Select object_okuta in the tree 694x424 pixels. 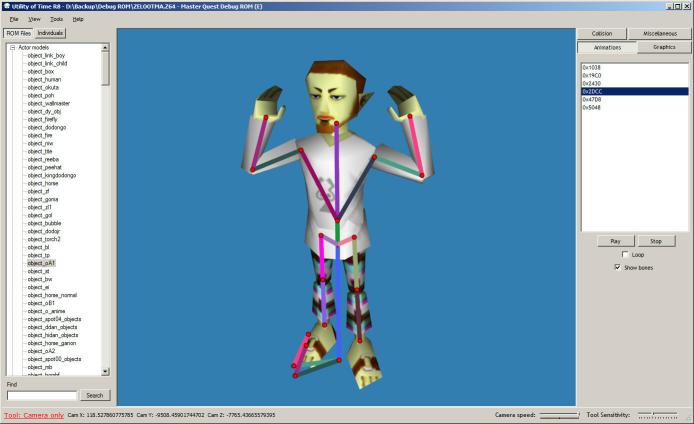[x=43, y=88]
